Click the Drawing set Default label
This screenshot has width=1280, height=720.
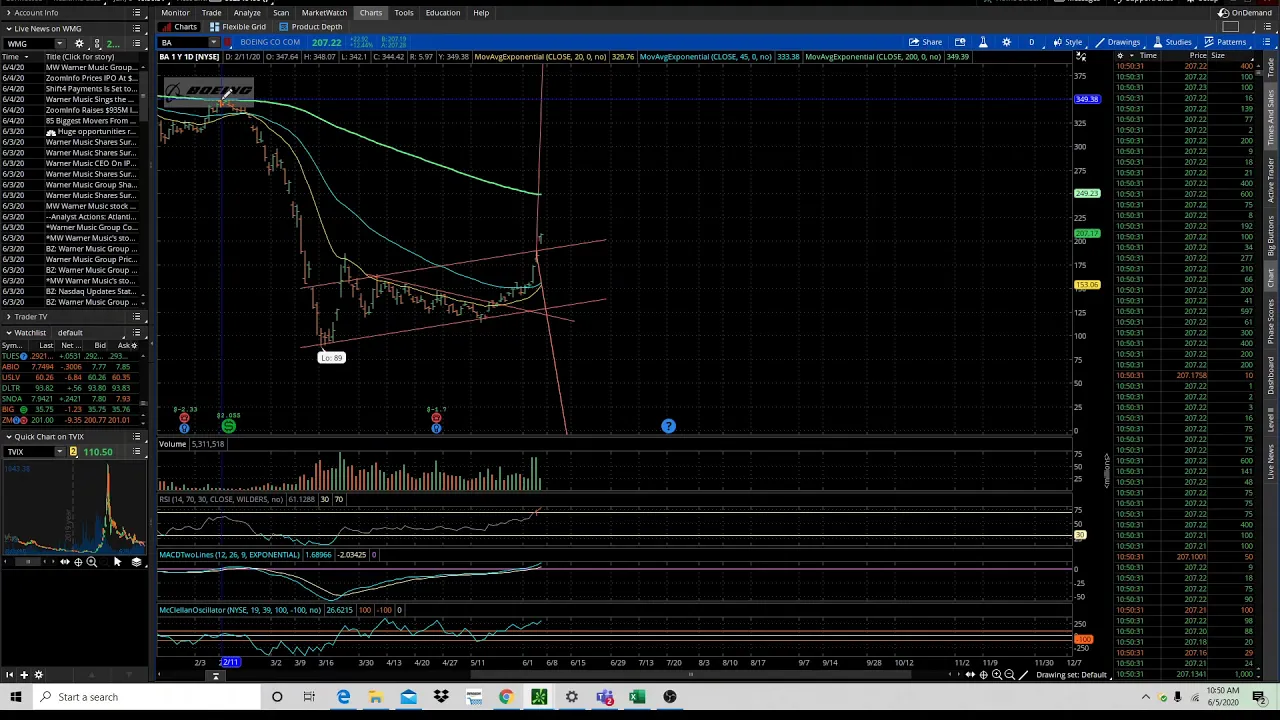coord(1072,675)
